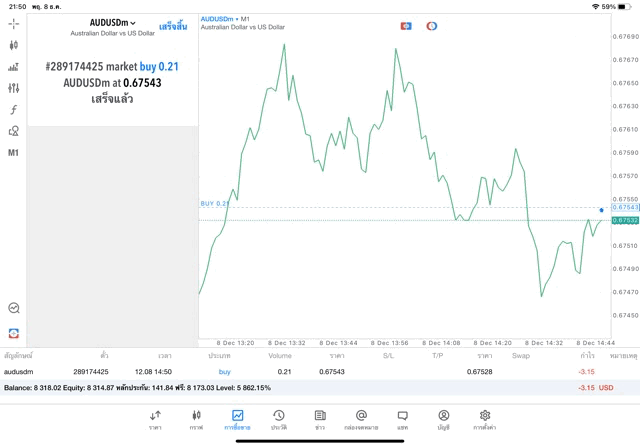The width and height of the screenshot is (640, 447).
Task: Sort by the สัญลักษณ์ column header
Action: pos(18,356)
